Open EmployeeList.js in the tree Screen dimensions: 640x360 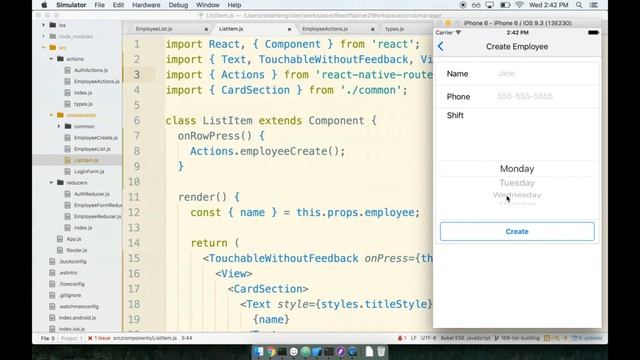(x=92, y=149)
